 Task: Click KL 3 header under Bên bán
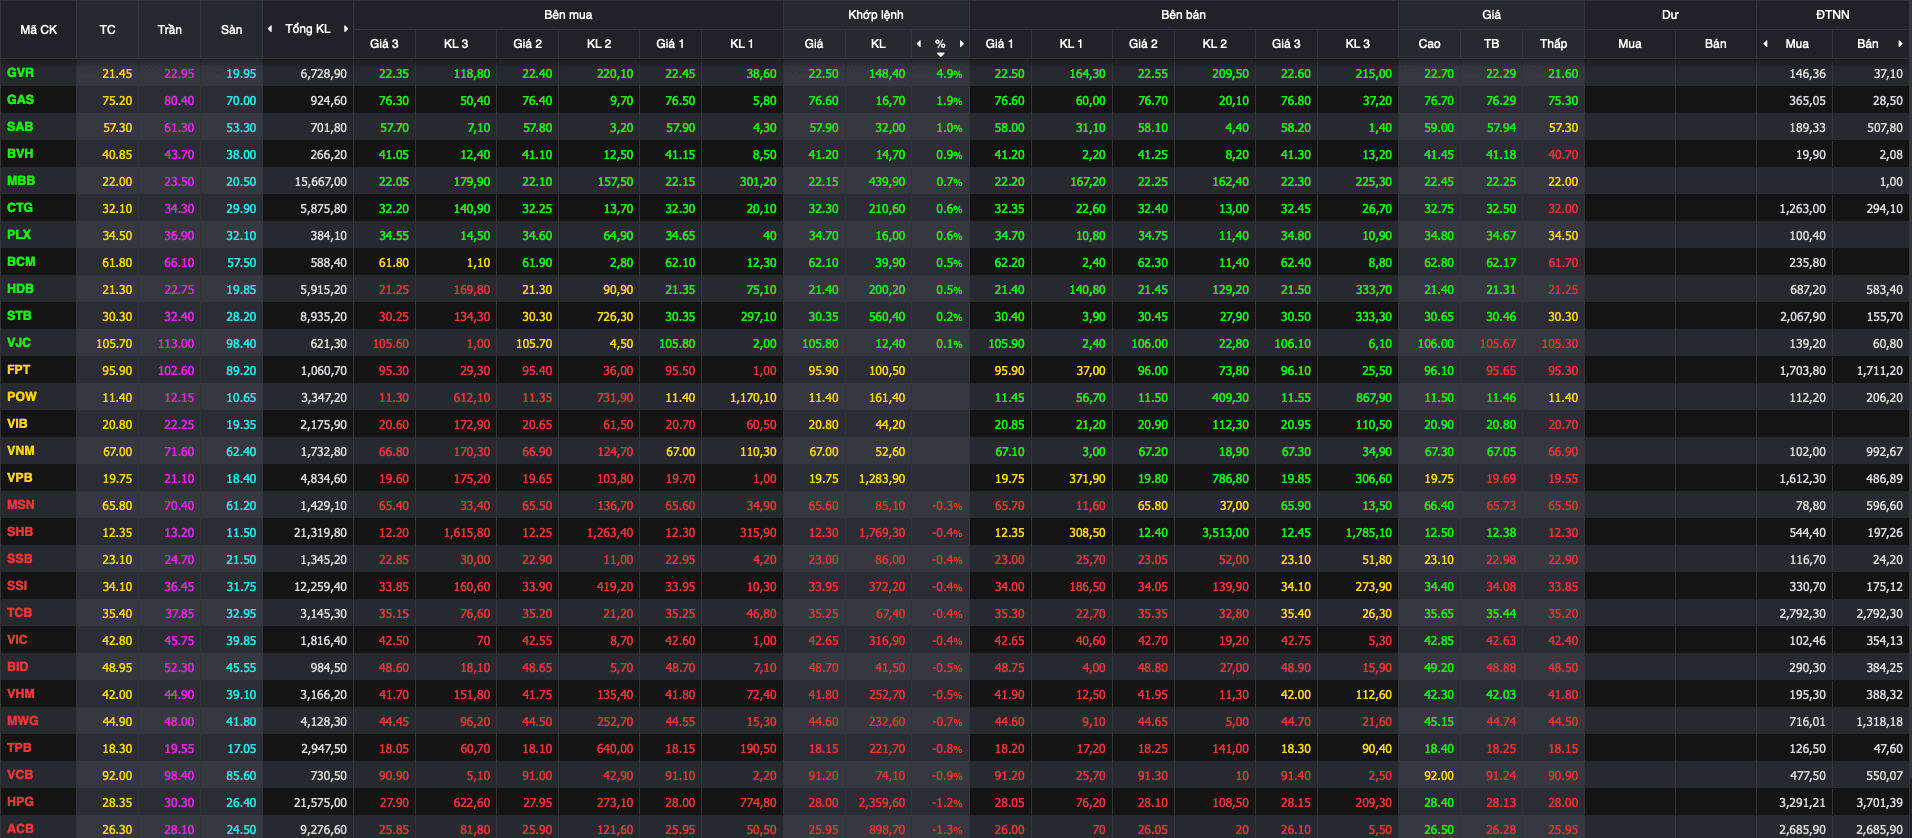click(1357, 44)
